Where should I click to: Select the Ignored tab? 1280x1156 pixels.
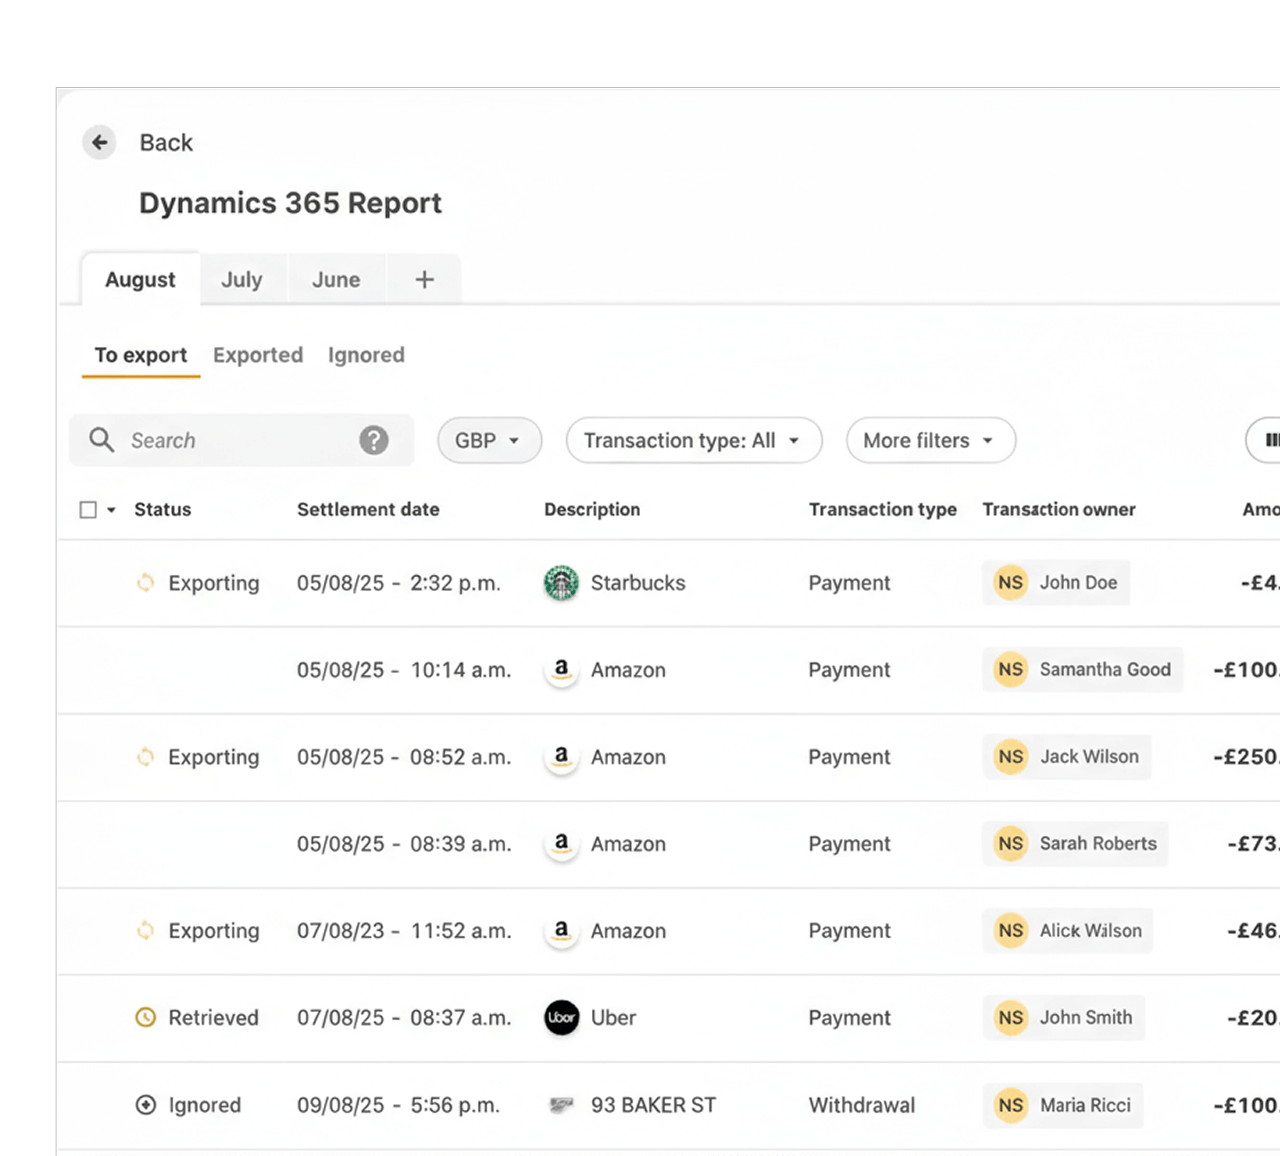(366, 355)
